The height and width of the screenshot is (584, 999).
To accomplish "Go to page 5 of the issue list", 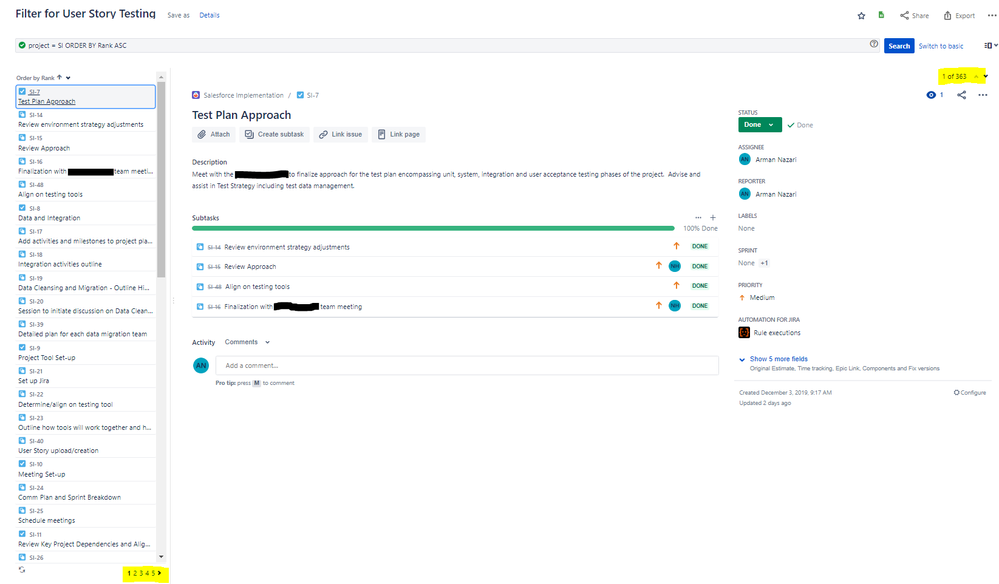I will pyautogui.click(x=153, y=573).
